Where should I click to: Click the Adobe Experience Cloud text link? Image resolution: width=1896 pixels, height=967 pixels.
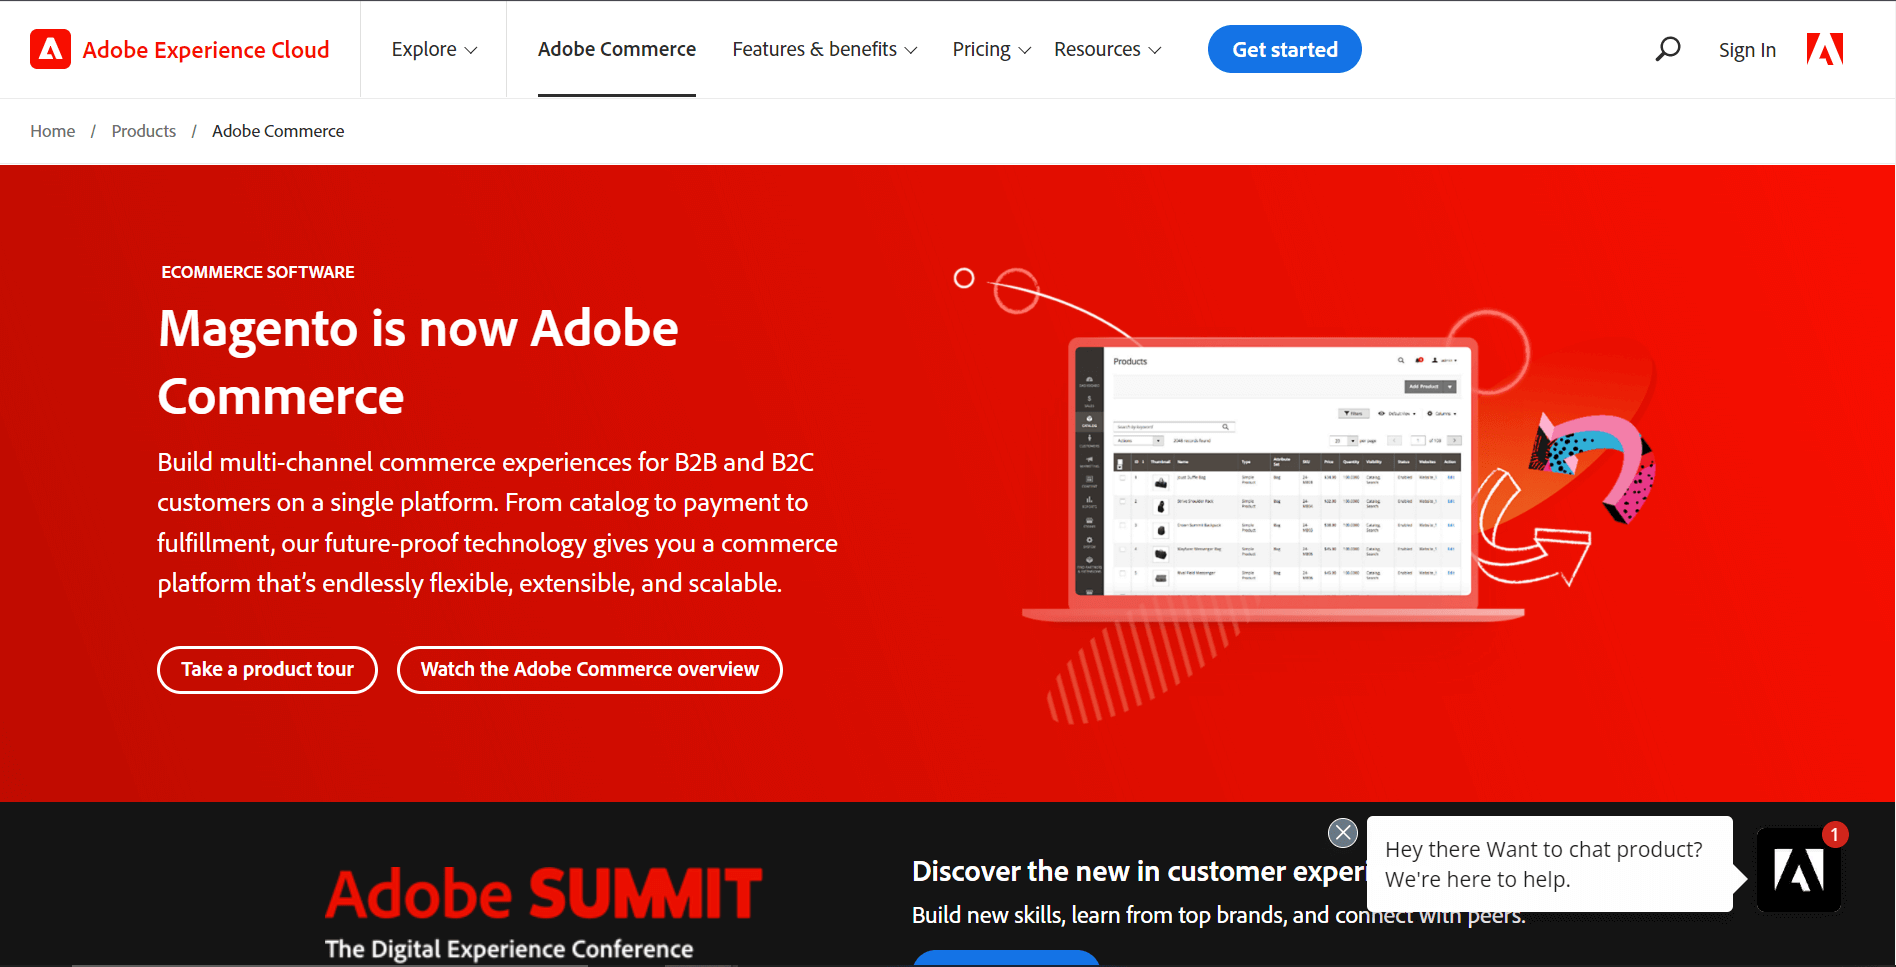pyautogui.click(x=206, y=50)
